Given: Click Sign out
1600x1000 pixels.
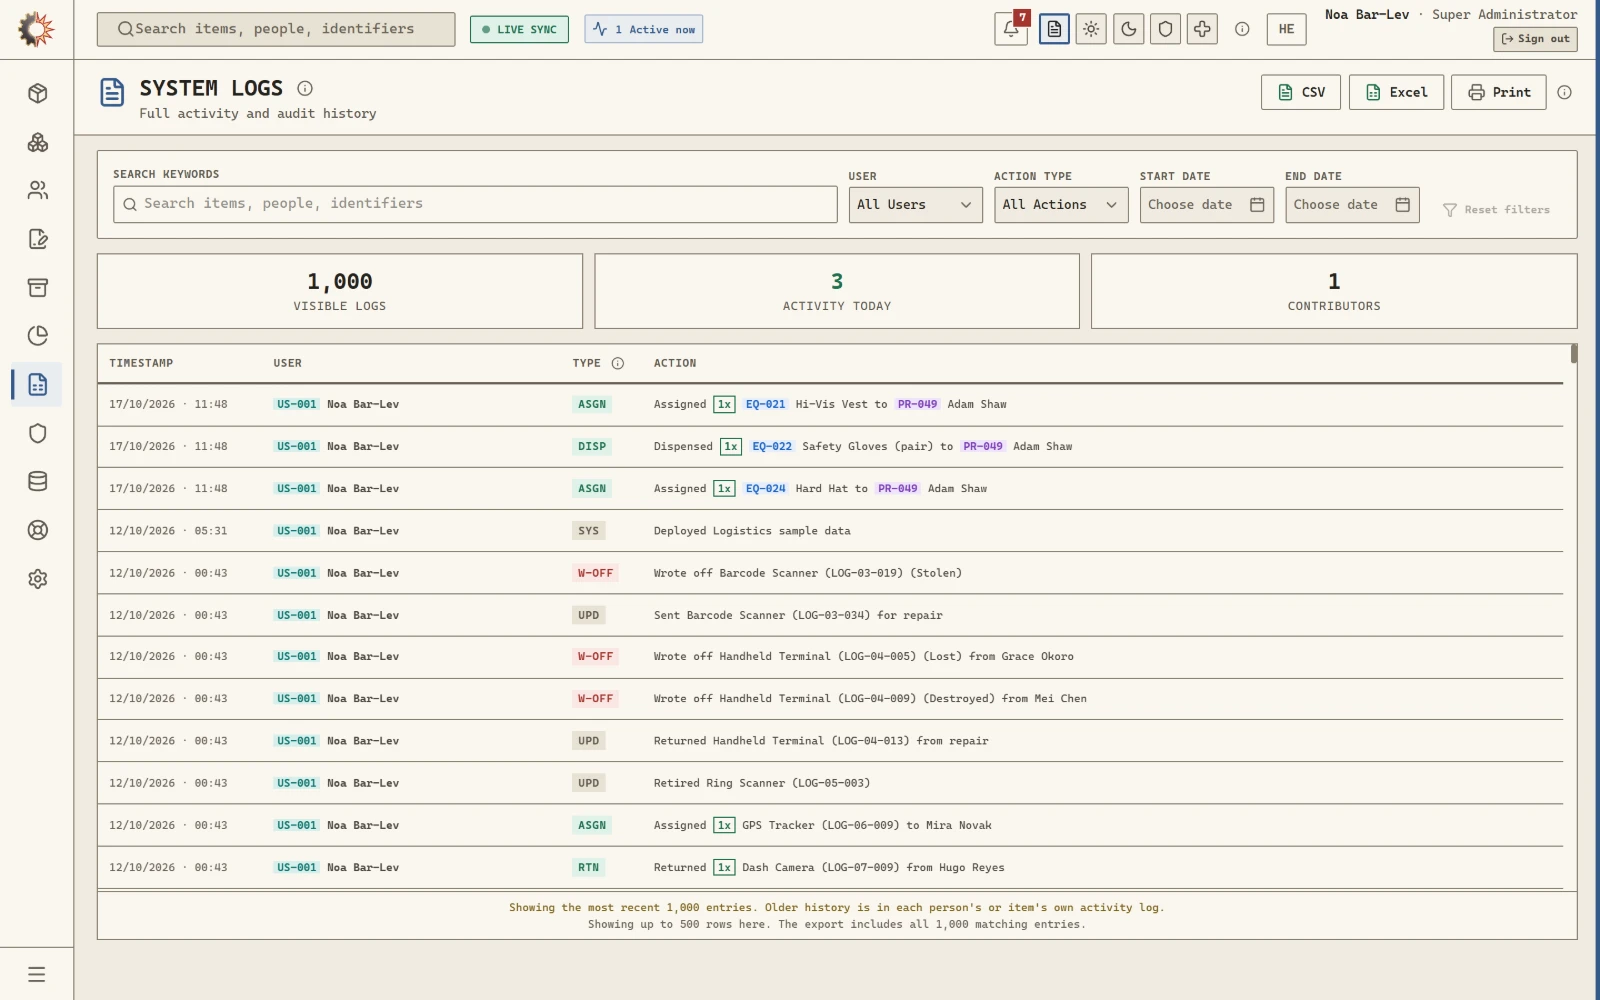Looking at the screenshot, I should 1535,39.
